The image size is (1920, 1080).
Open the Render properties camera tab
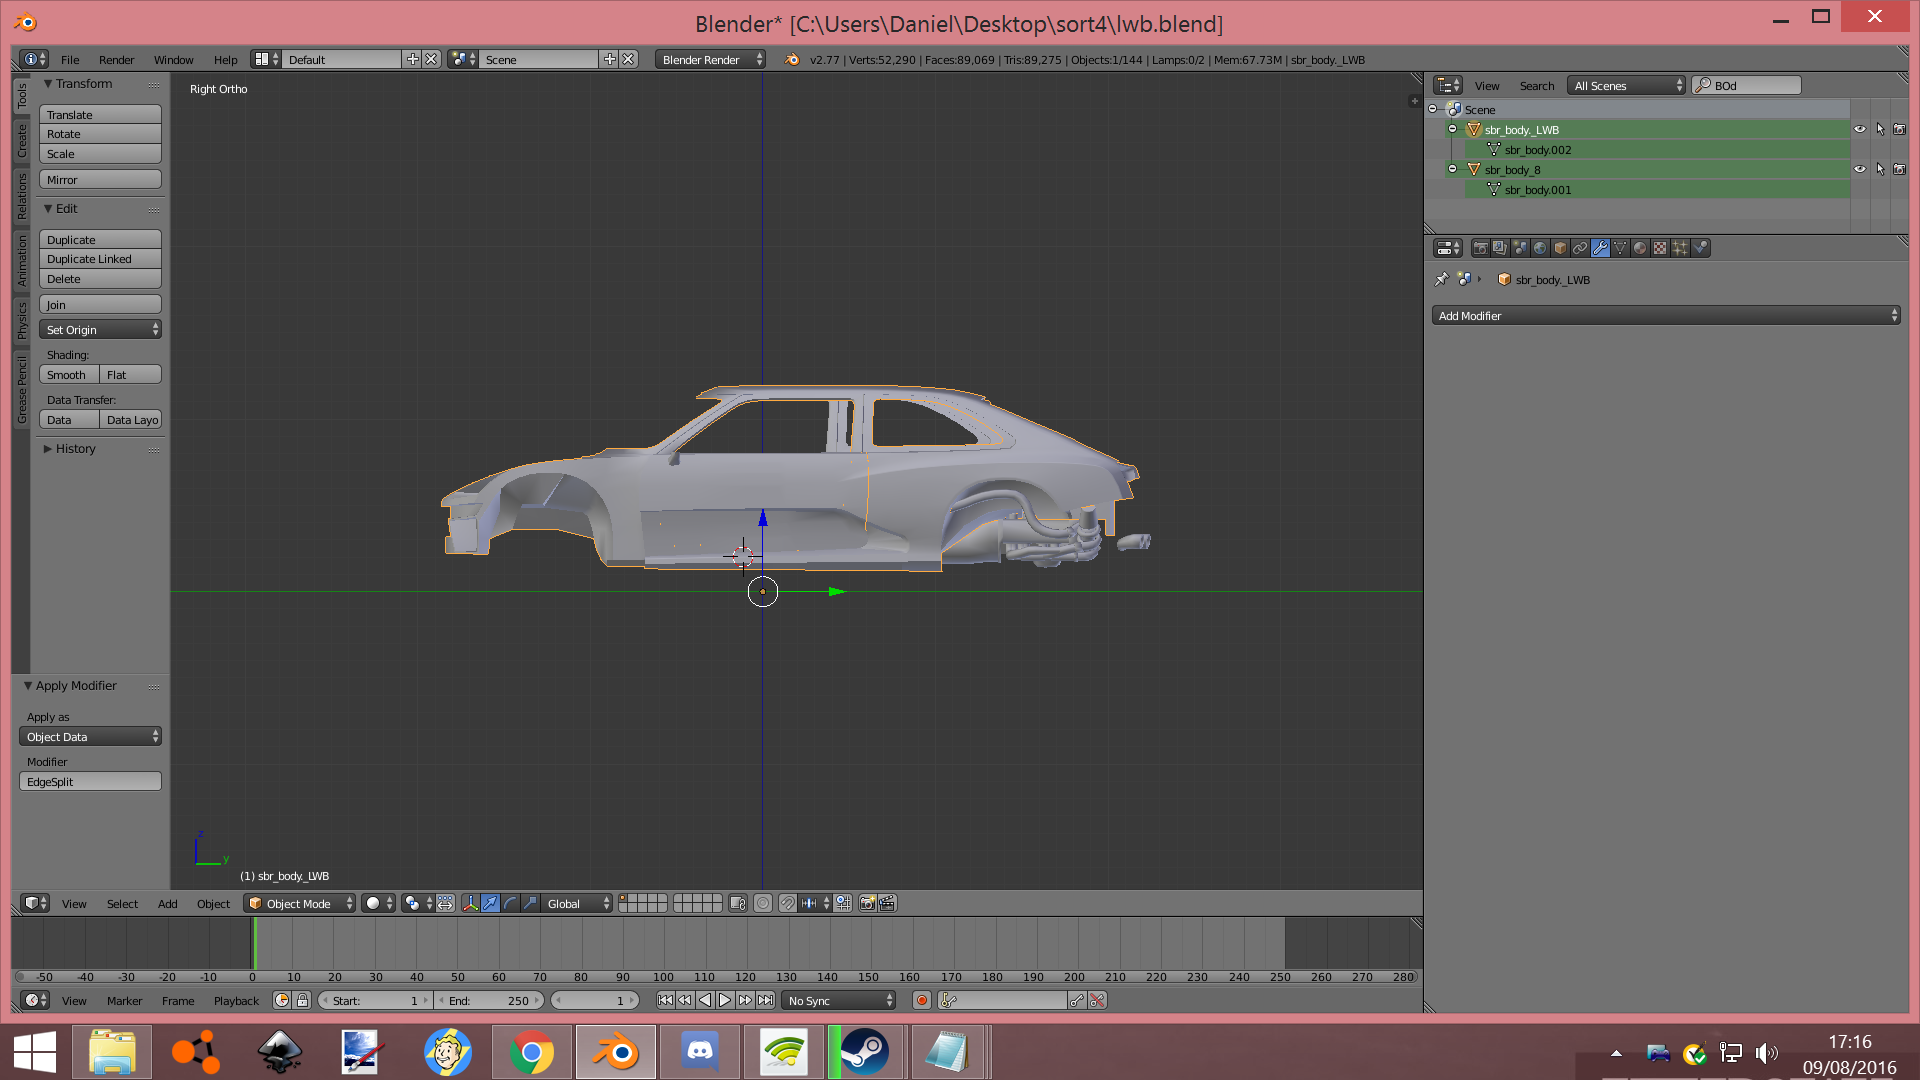(x=1480, y=248)
